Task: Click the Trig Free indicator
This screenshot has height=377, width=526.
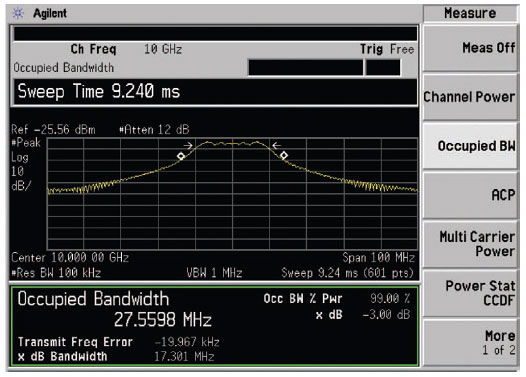Action: 387,49
